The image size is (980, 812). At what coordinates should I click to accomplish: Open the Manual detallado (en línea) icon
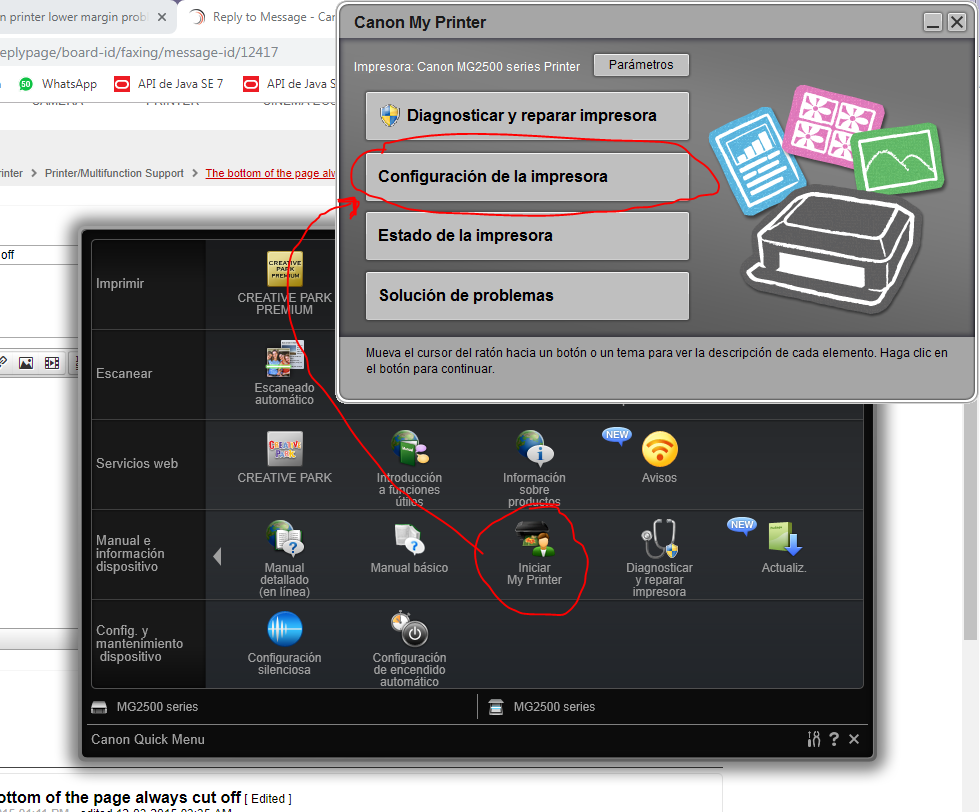pyautogui.click(x=284, y=542)
